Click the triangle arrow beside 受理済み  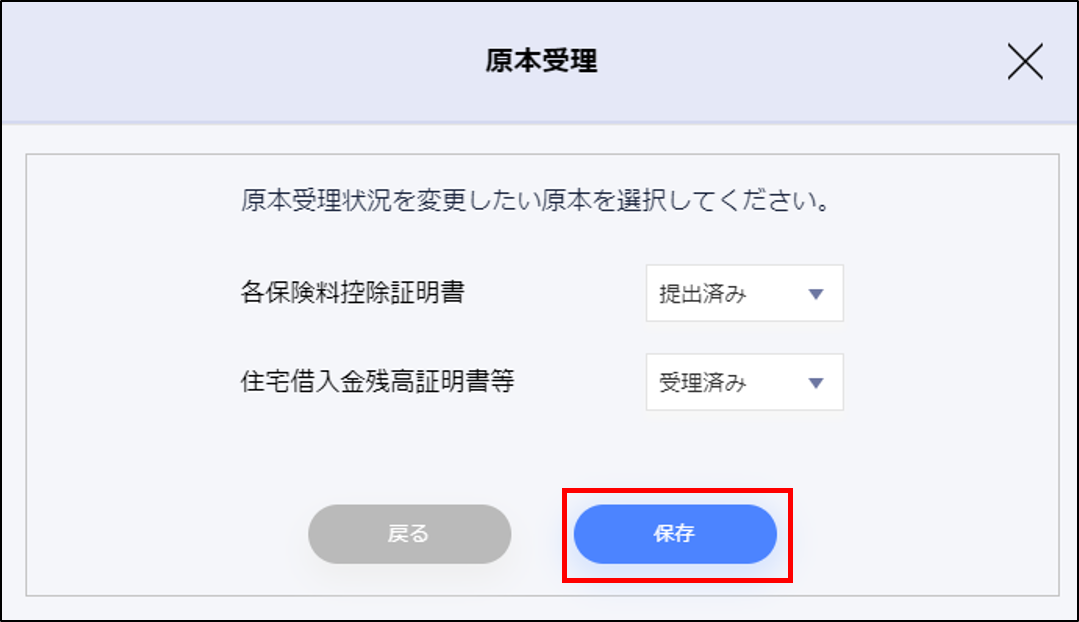[x=816, y=383]
